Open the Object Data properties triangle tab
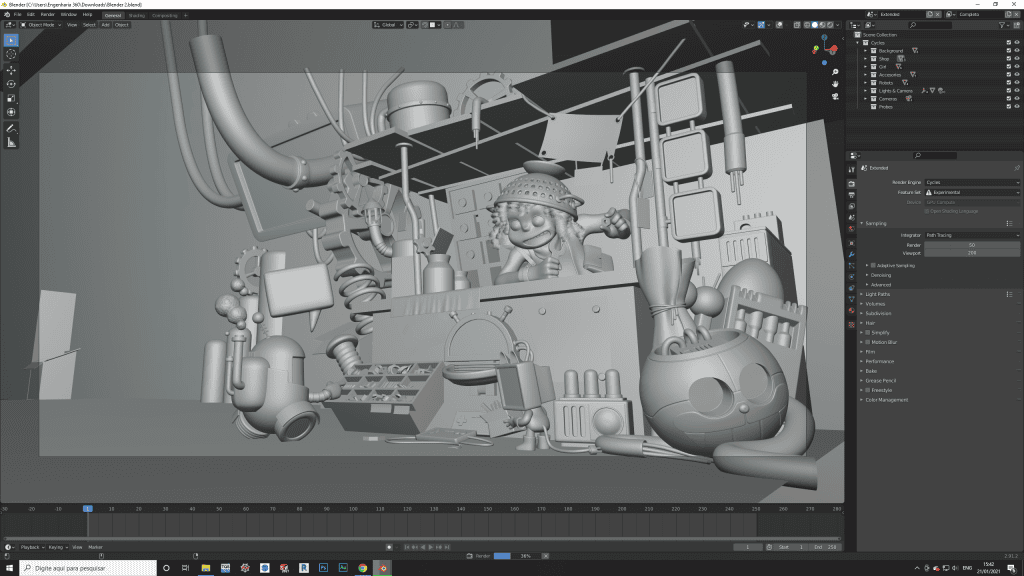Image resolution: width=1024 pixels, height=576 pixels. pyautogui.click(x=852, y=300)
